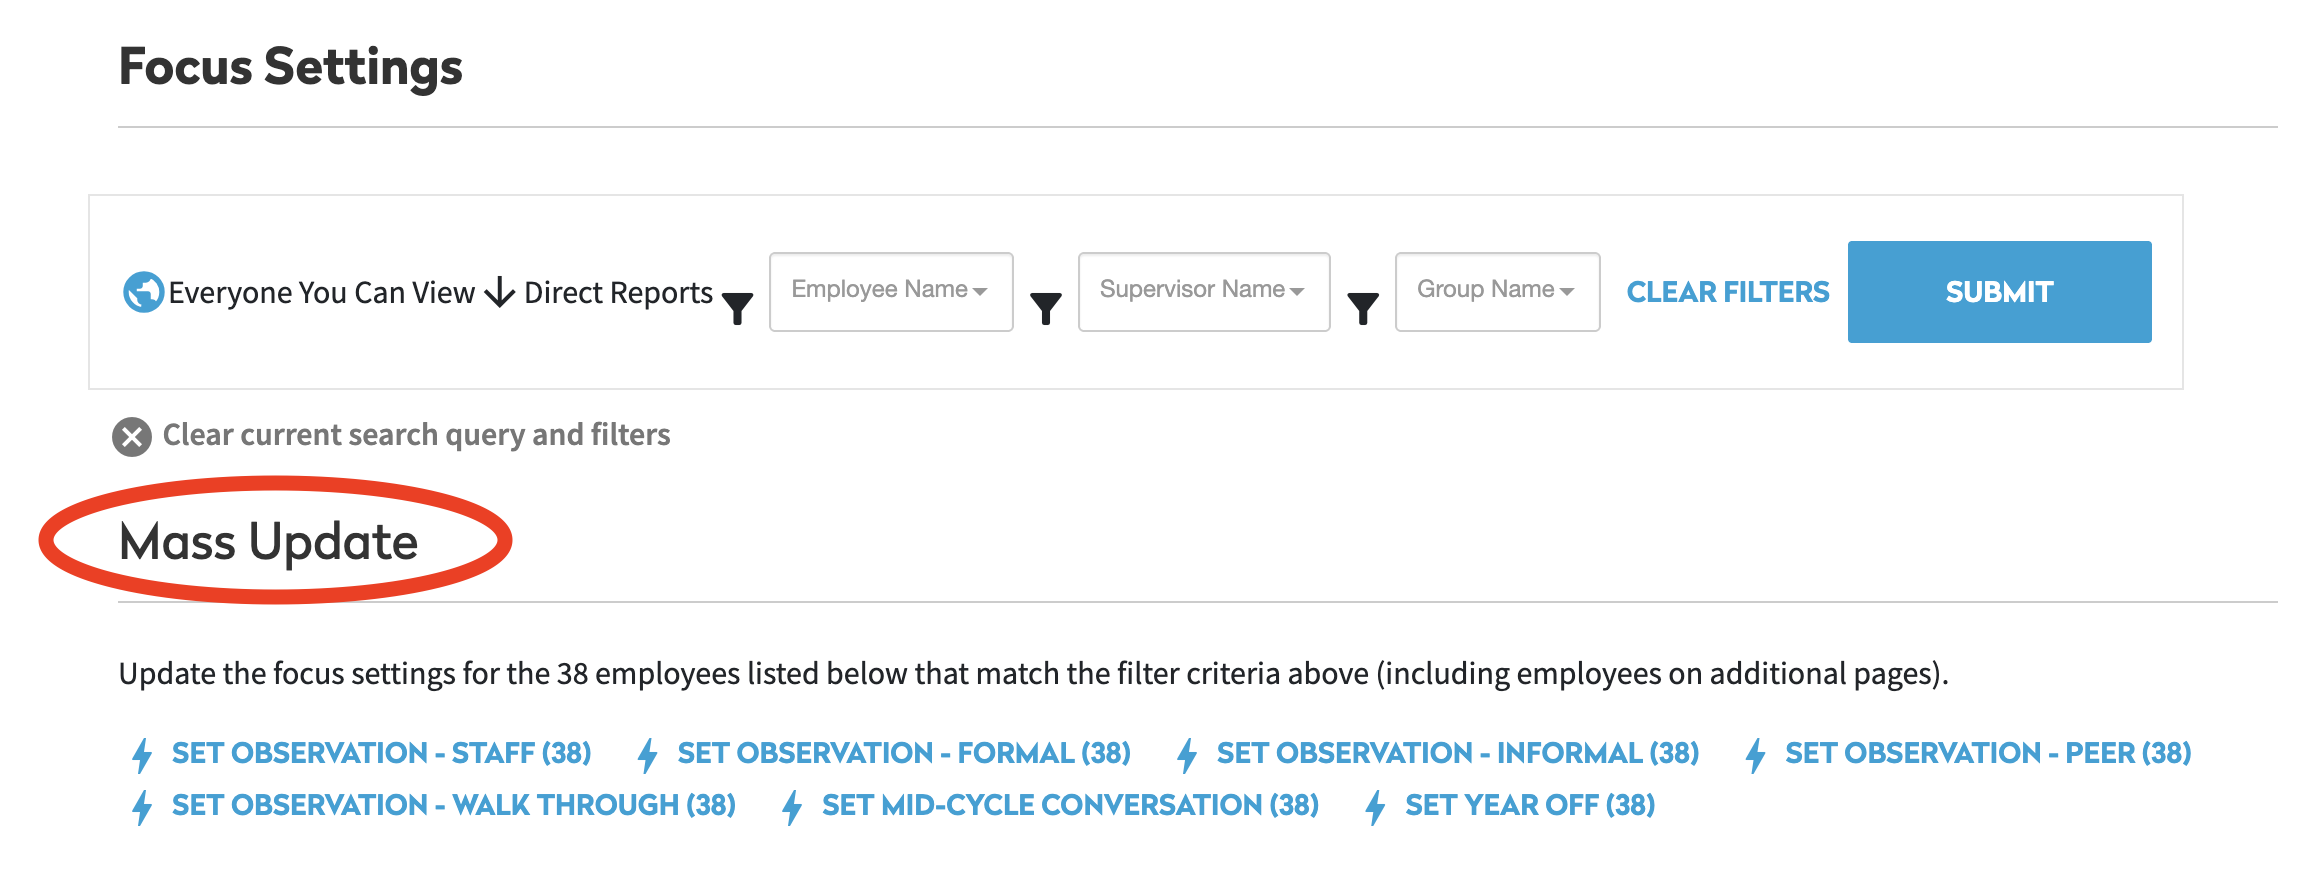
Task: Click lightning icon for Set Year Off
Action: 1376,807
